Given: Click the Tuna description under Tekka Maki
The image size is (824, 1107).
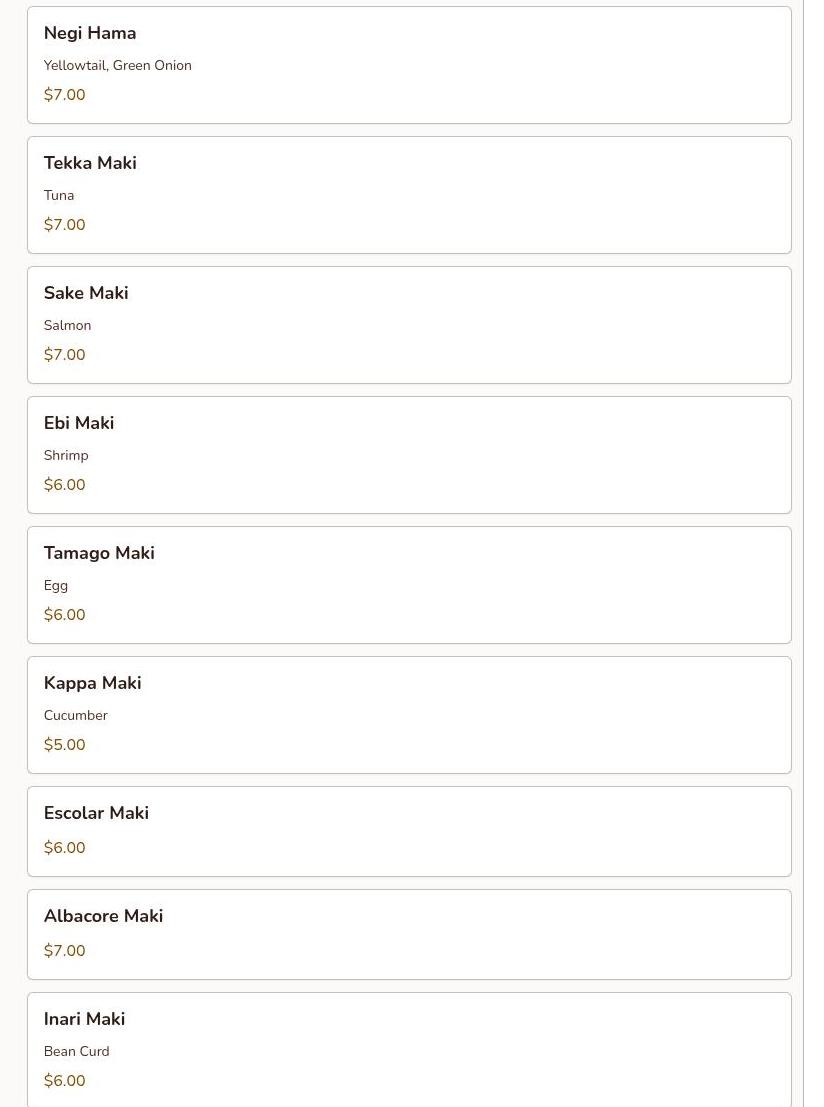Looking at the screenshot, I should pos(59,195).
